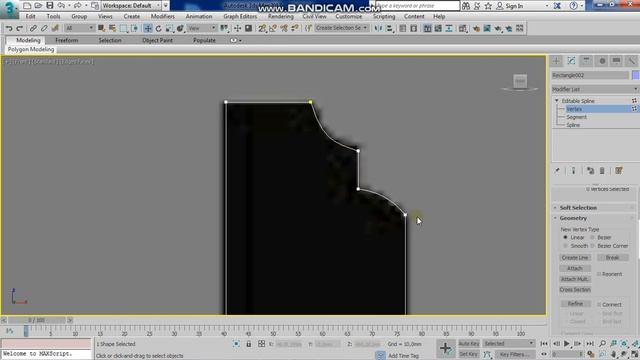Open the Graph Editors menu
640x360 pixels.
click(x=240, y=16)
